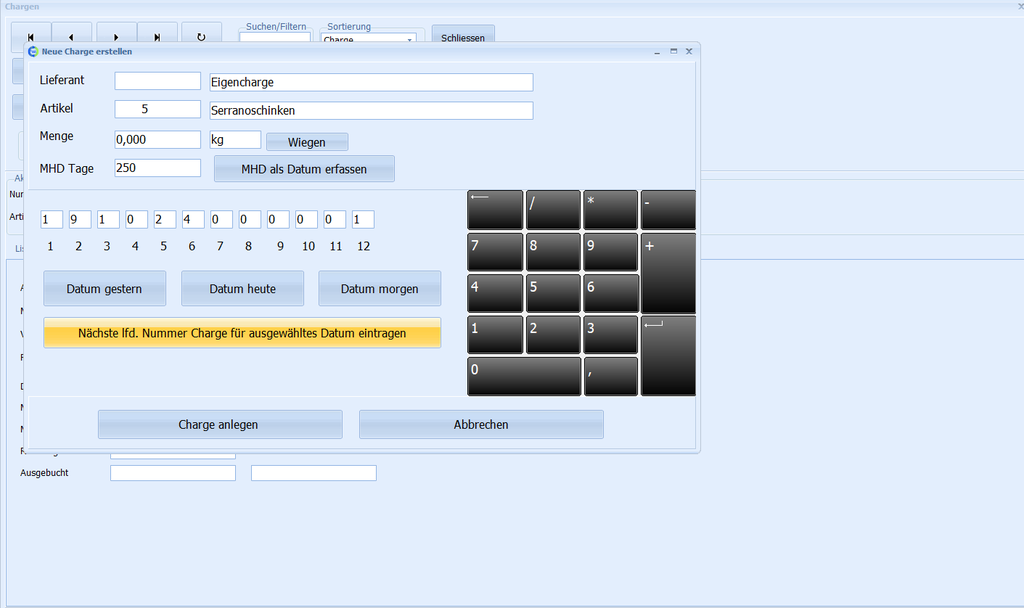Tap the plus key on keypad
Image resolution: width=1024 pixels, height=608 pixels.
coord(668,273)
